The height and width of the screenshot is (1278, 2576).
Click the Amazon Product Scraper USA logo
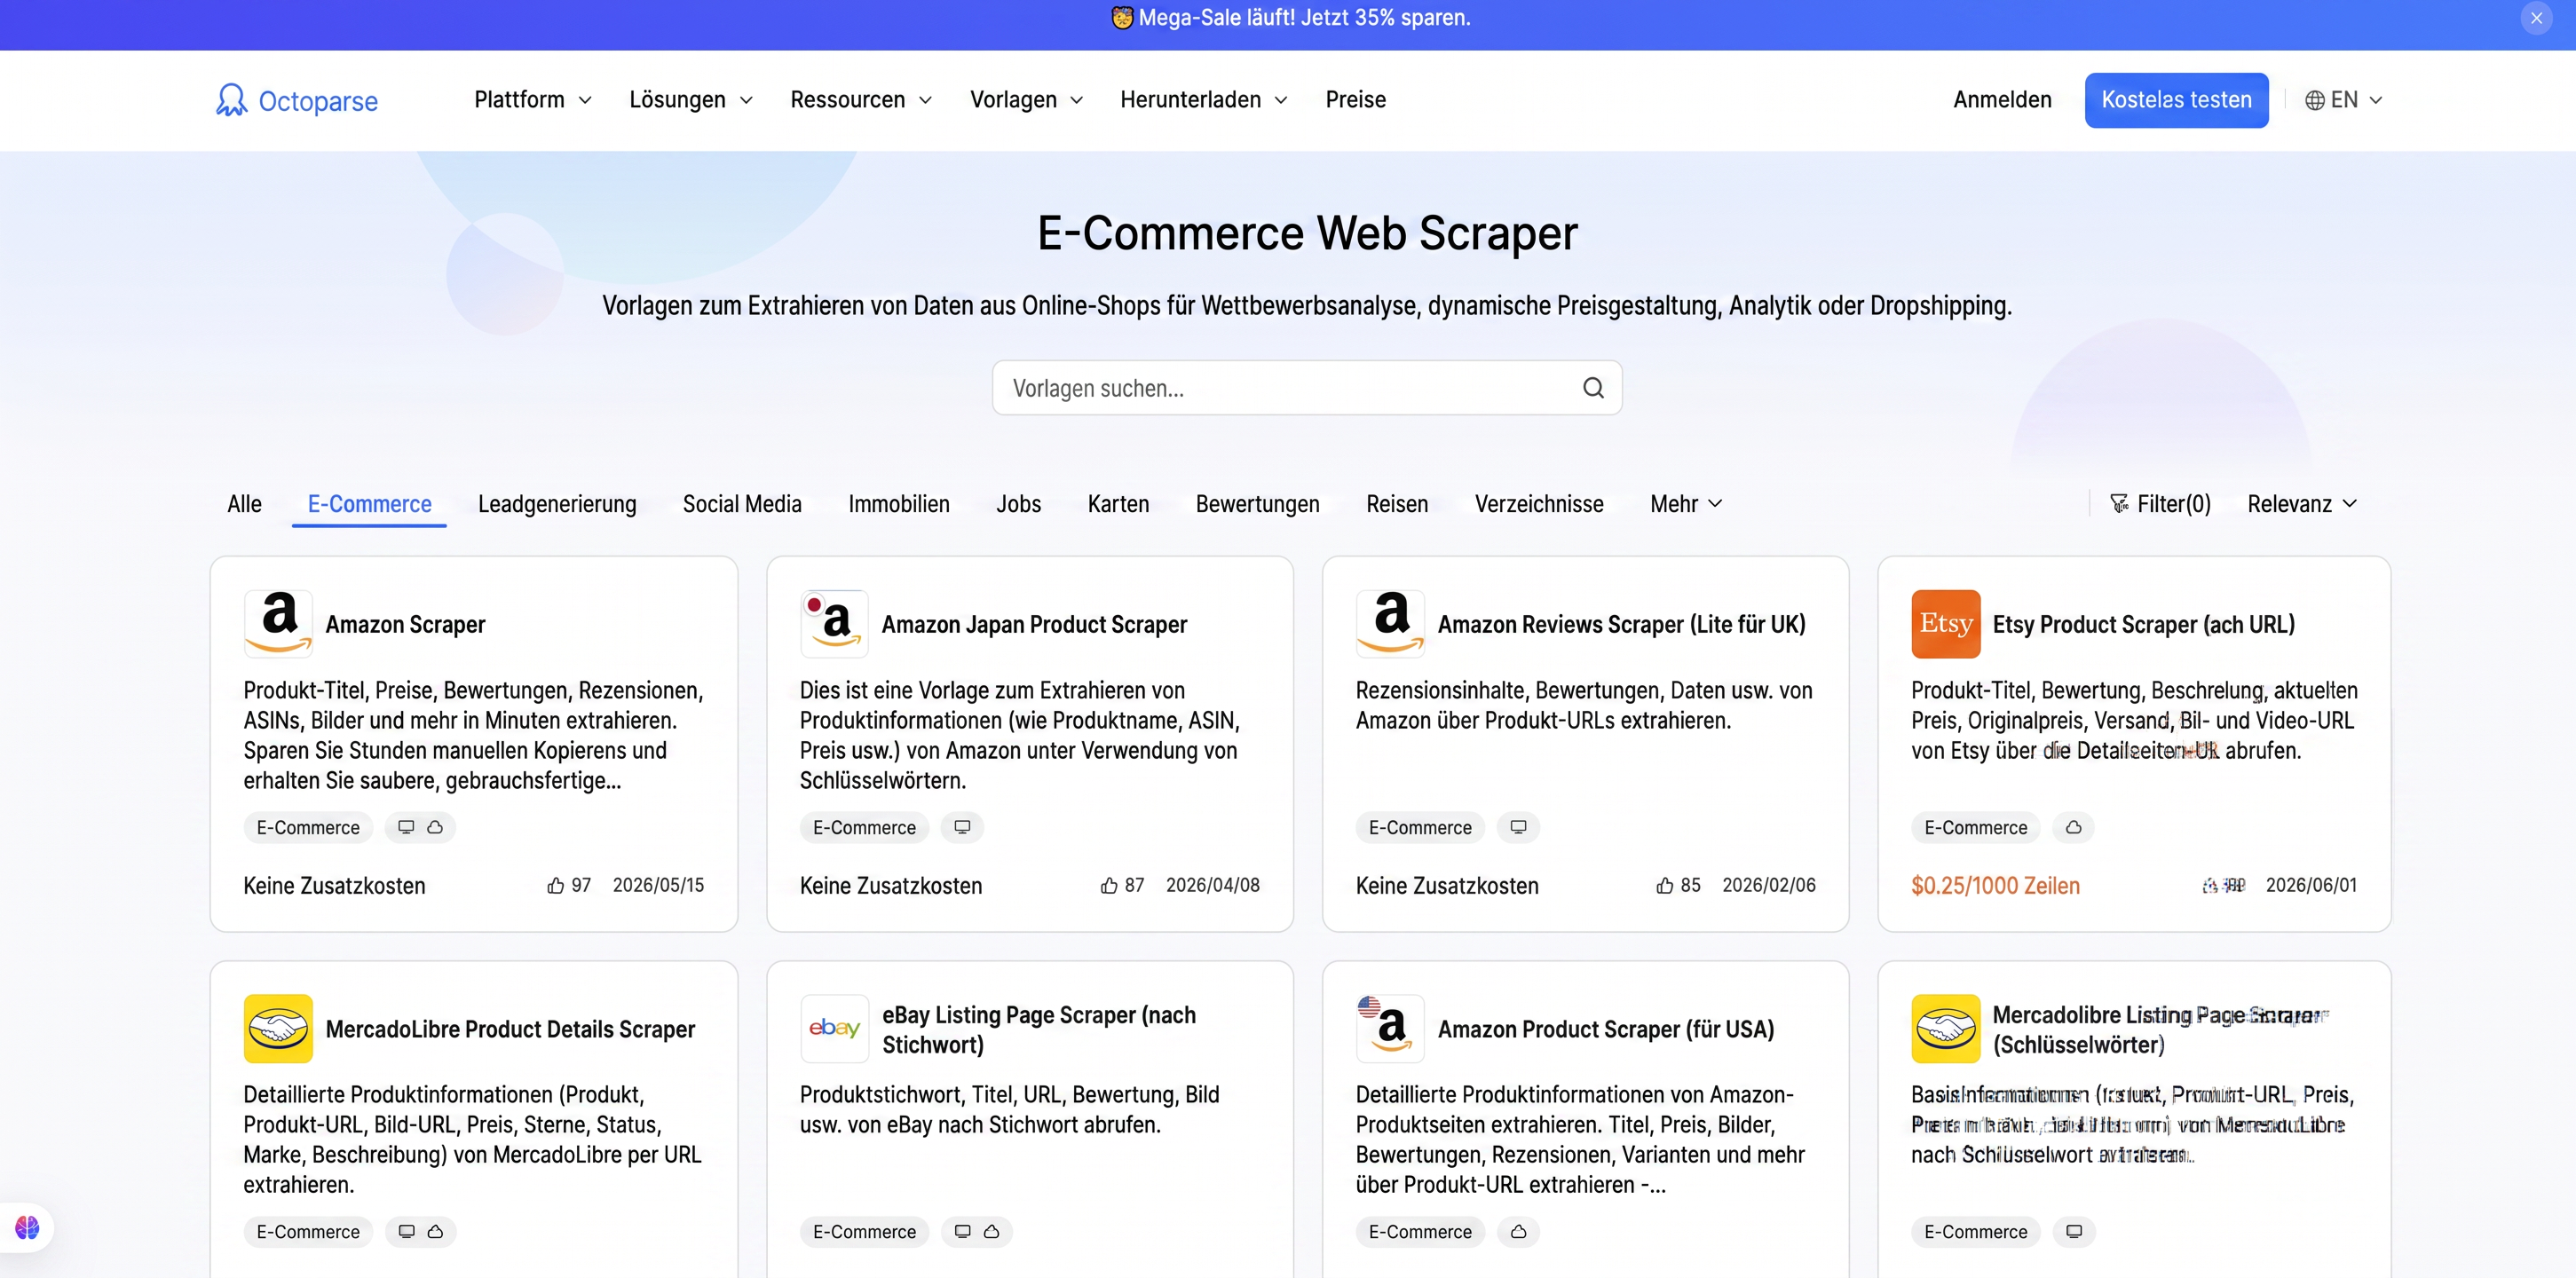[1390, 1028]
